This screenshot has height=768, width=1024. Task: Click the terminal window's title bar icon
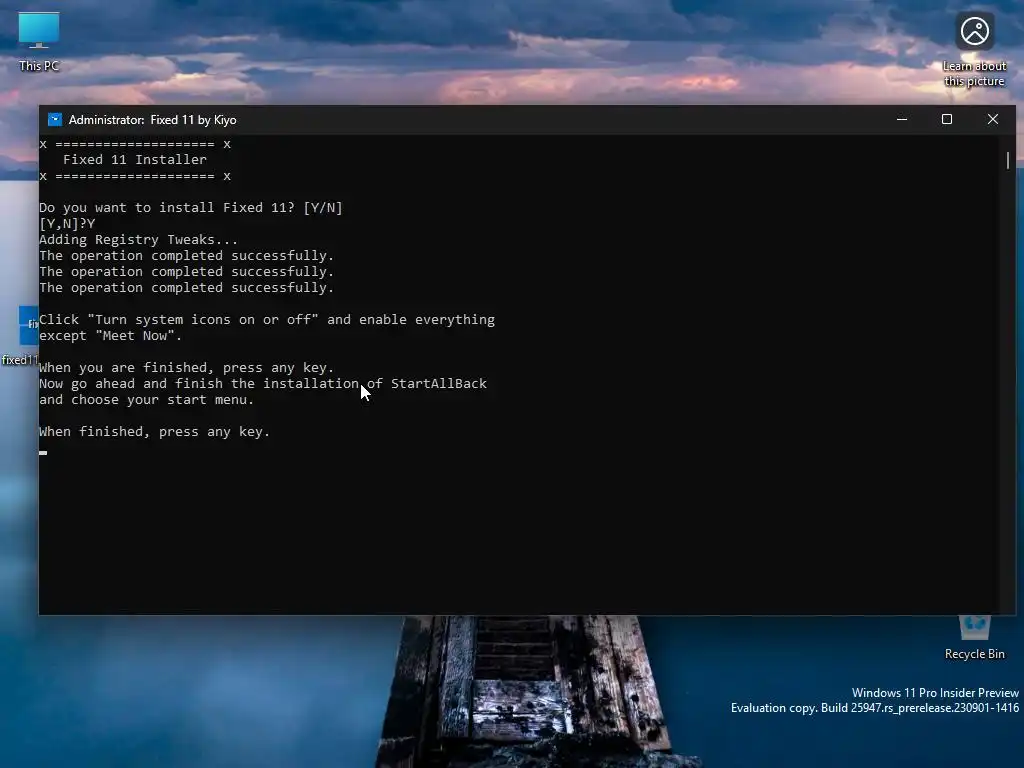pos(55,120)
